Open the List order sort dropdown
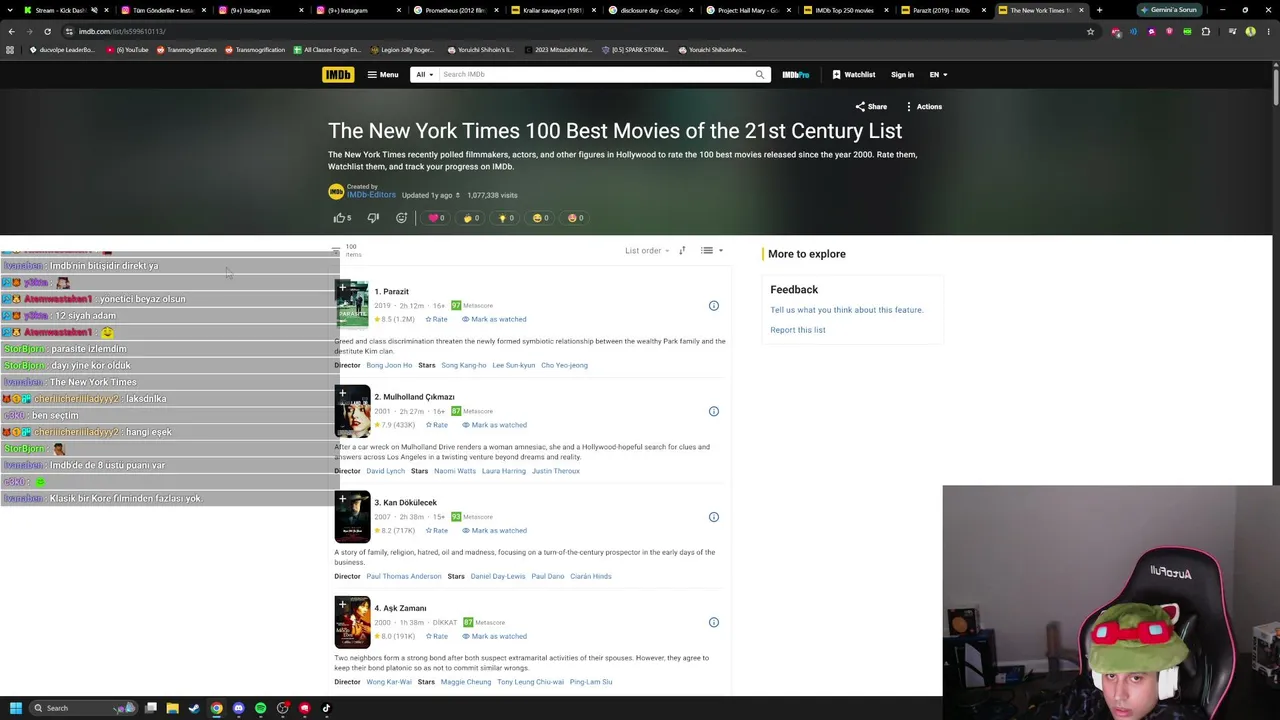Image resolution: width=1280 pixels, height=720 pixels. tap(647, 250)
